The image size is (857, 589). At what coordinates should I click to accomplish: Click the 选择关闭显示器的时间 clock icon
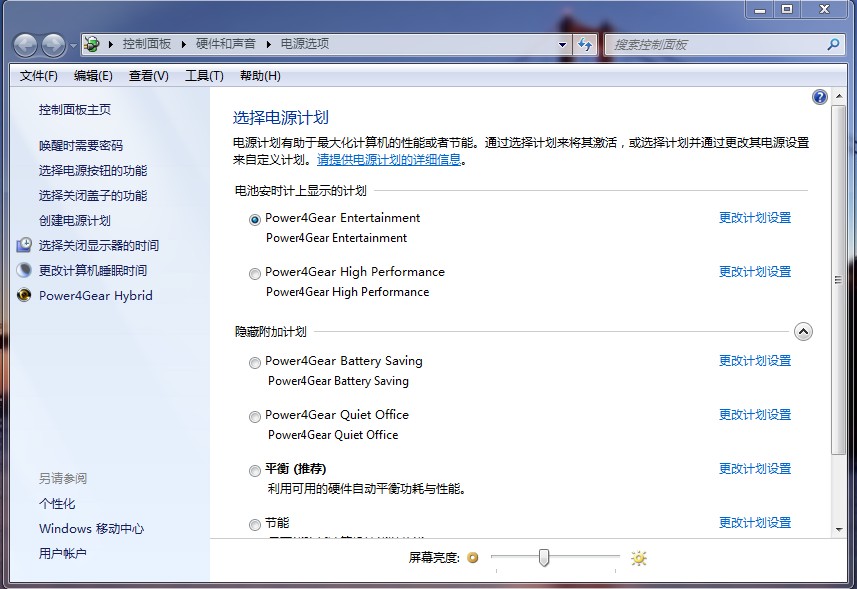tap(24, 245)
